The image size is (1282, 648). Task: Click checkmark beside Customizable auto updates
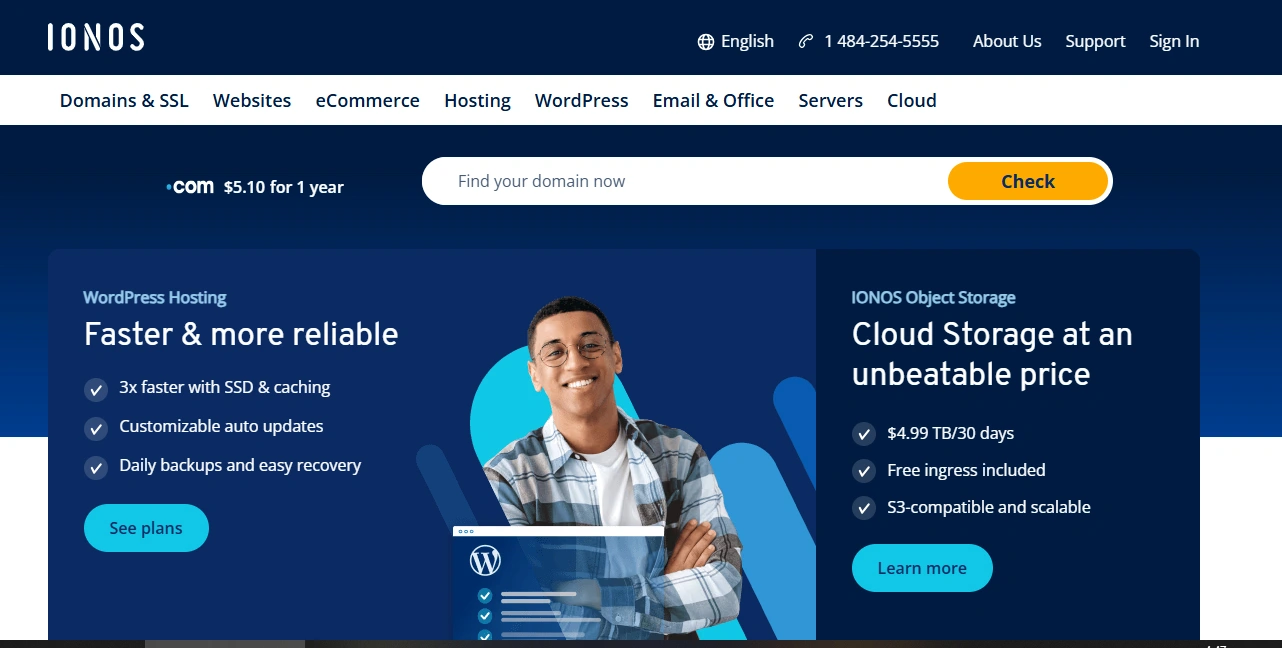tap(96, 428)
